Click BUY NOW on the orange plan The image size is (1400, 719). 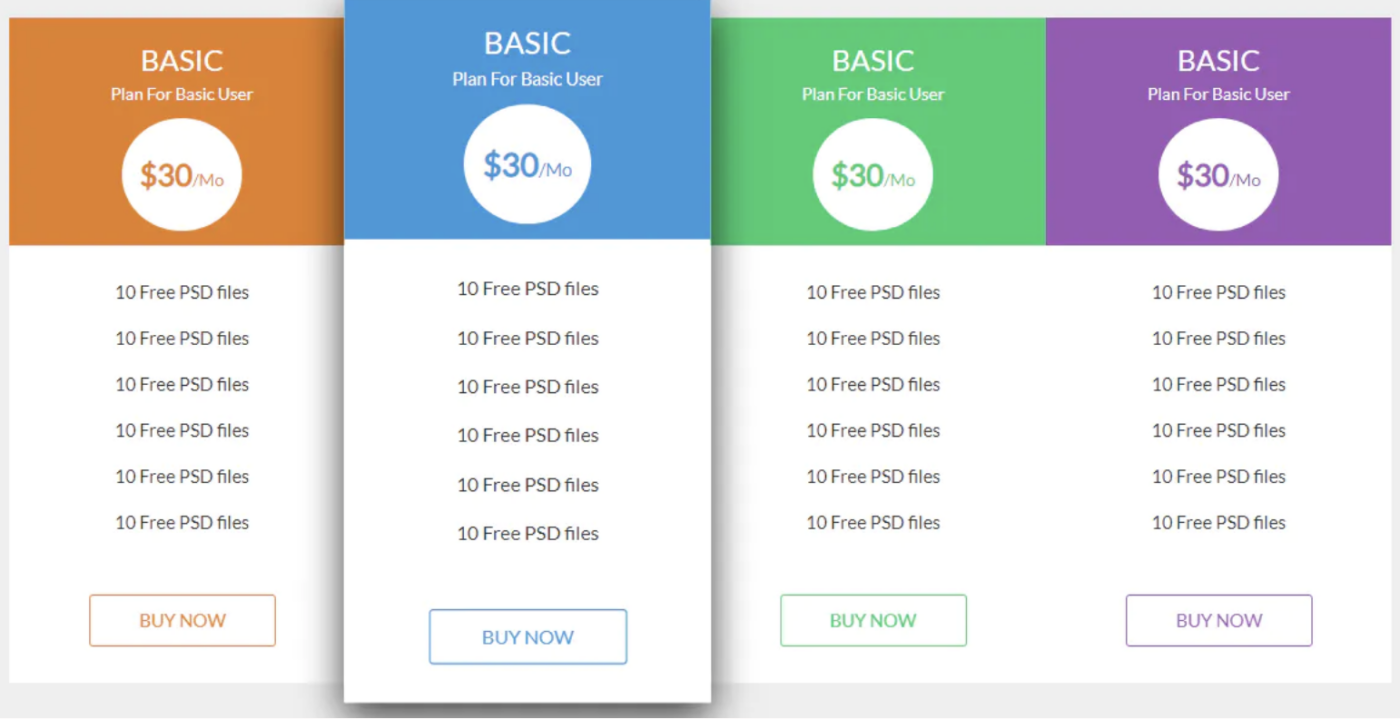point(182,620)
